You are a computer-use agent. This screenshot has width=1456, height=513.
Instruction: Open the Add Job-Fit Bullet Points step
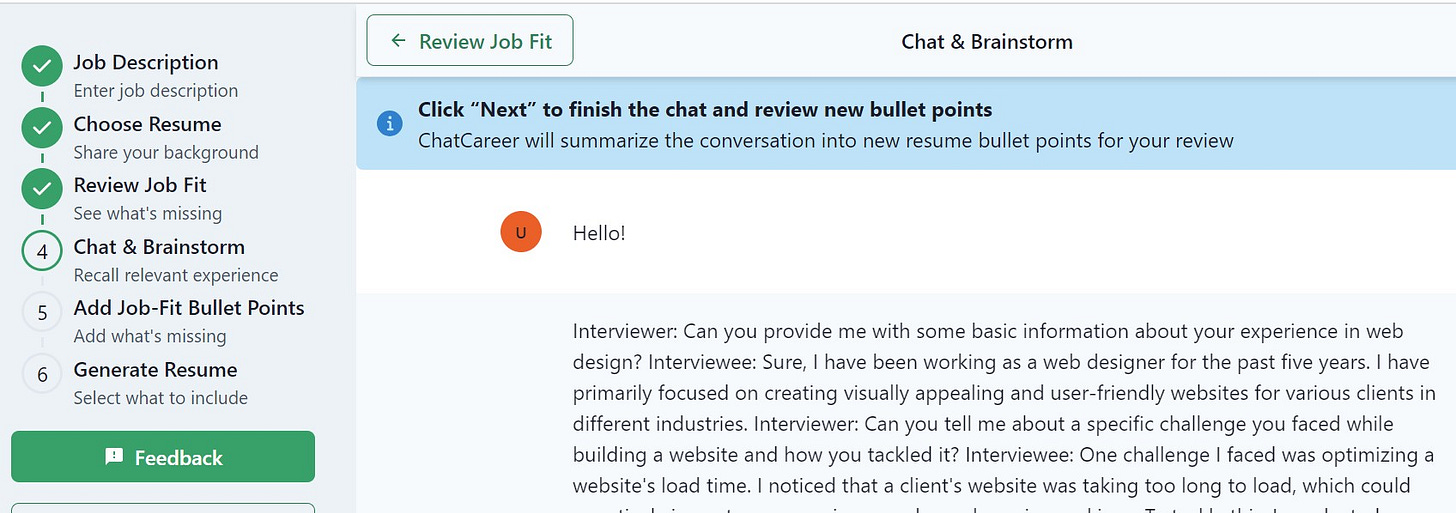pyautogui.click(x=189, y=308)
